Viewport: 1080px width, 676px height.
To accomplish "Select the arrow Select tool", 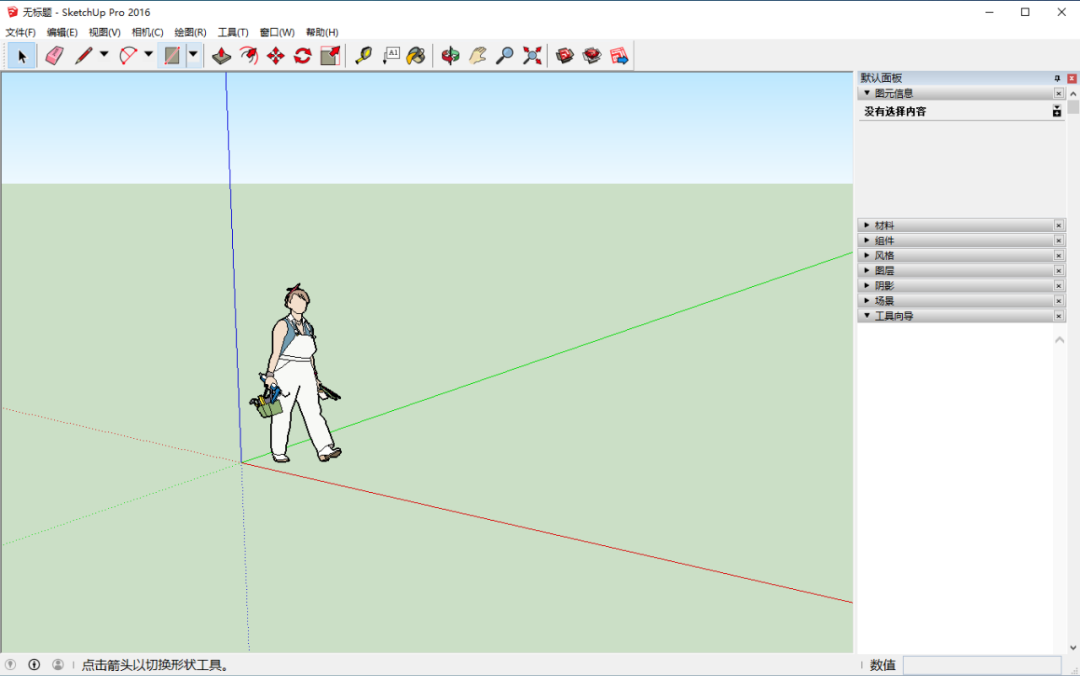I will pyautogui.click(x=21, y=56).
